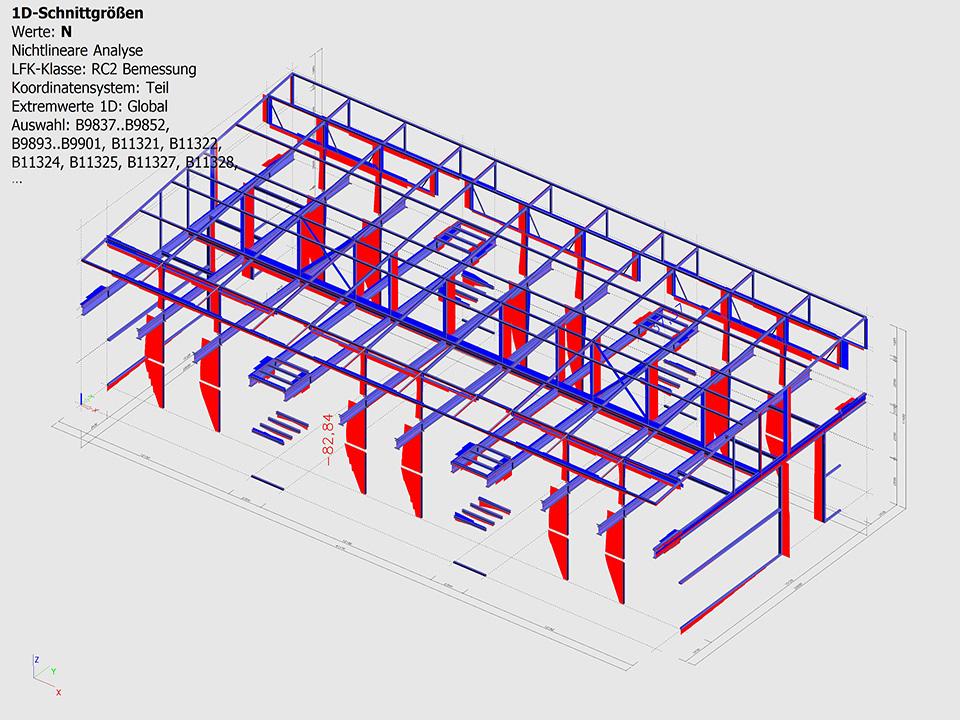
Task: Click the Nichtlineare Analyse text line
Action: tap(77, 50)
